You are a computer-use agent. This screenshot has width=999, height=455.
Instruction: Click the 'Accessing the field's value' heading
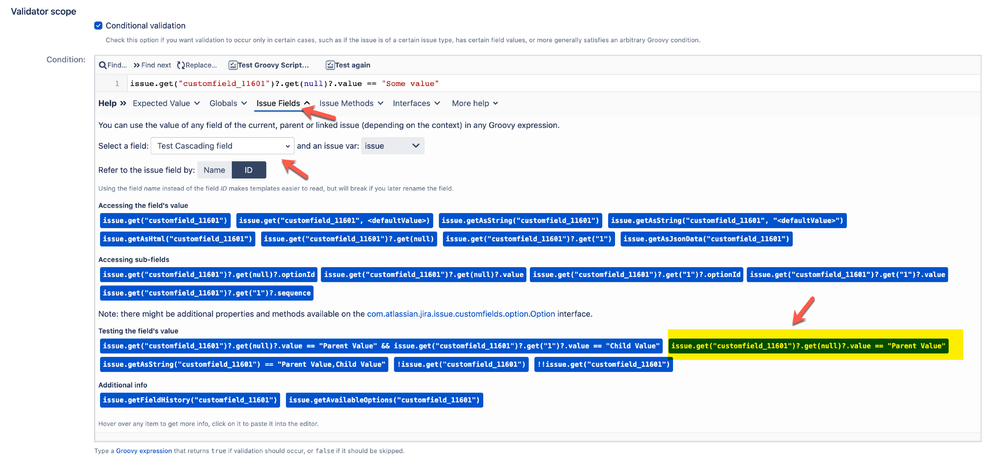pyautogui.click(x=143, y=205)
